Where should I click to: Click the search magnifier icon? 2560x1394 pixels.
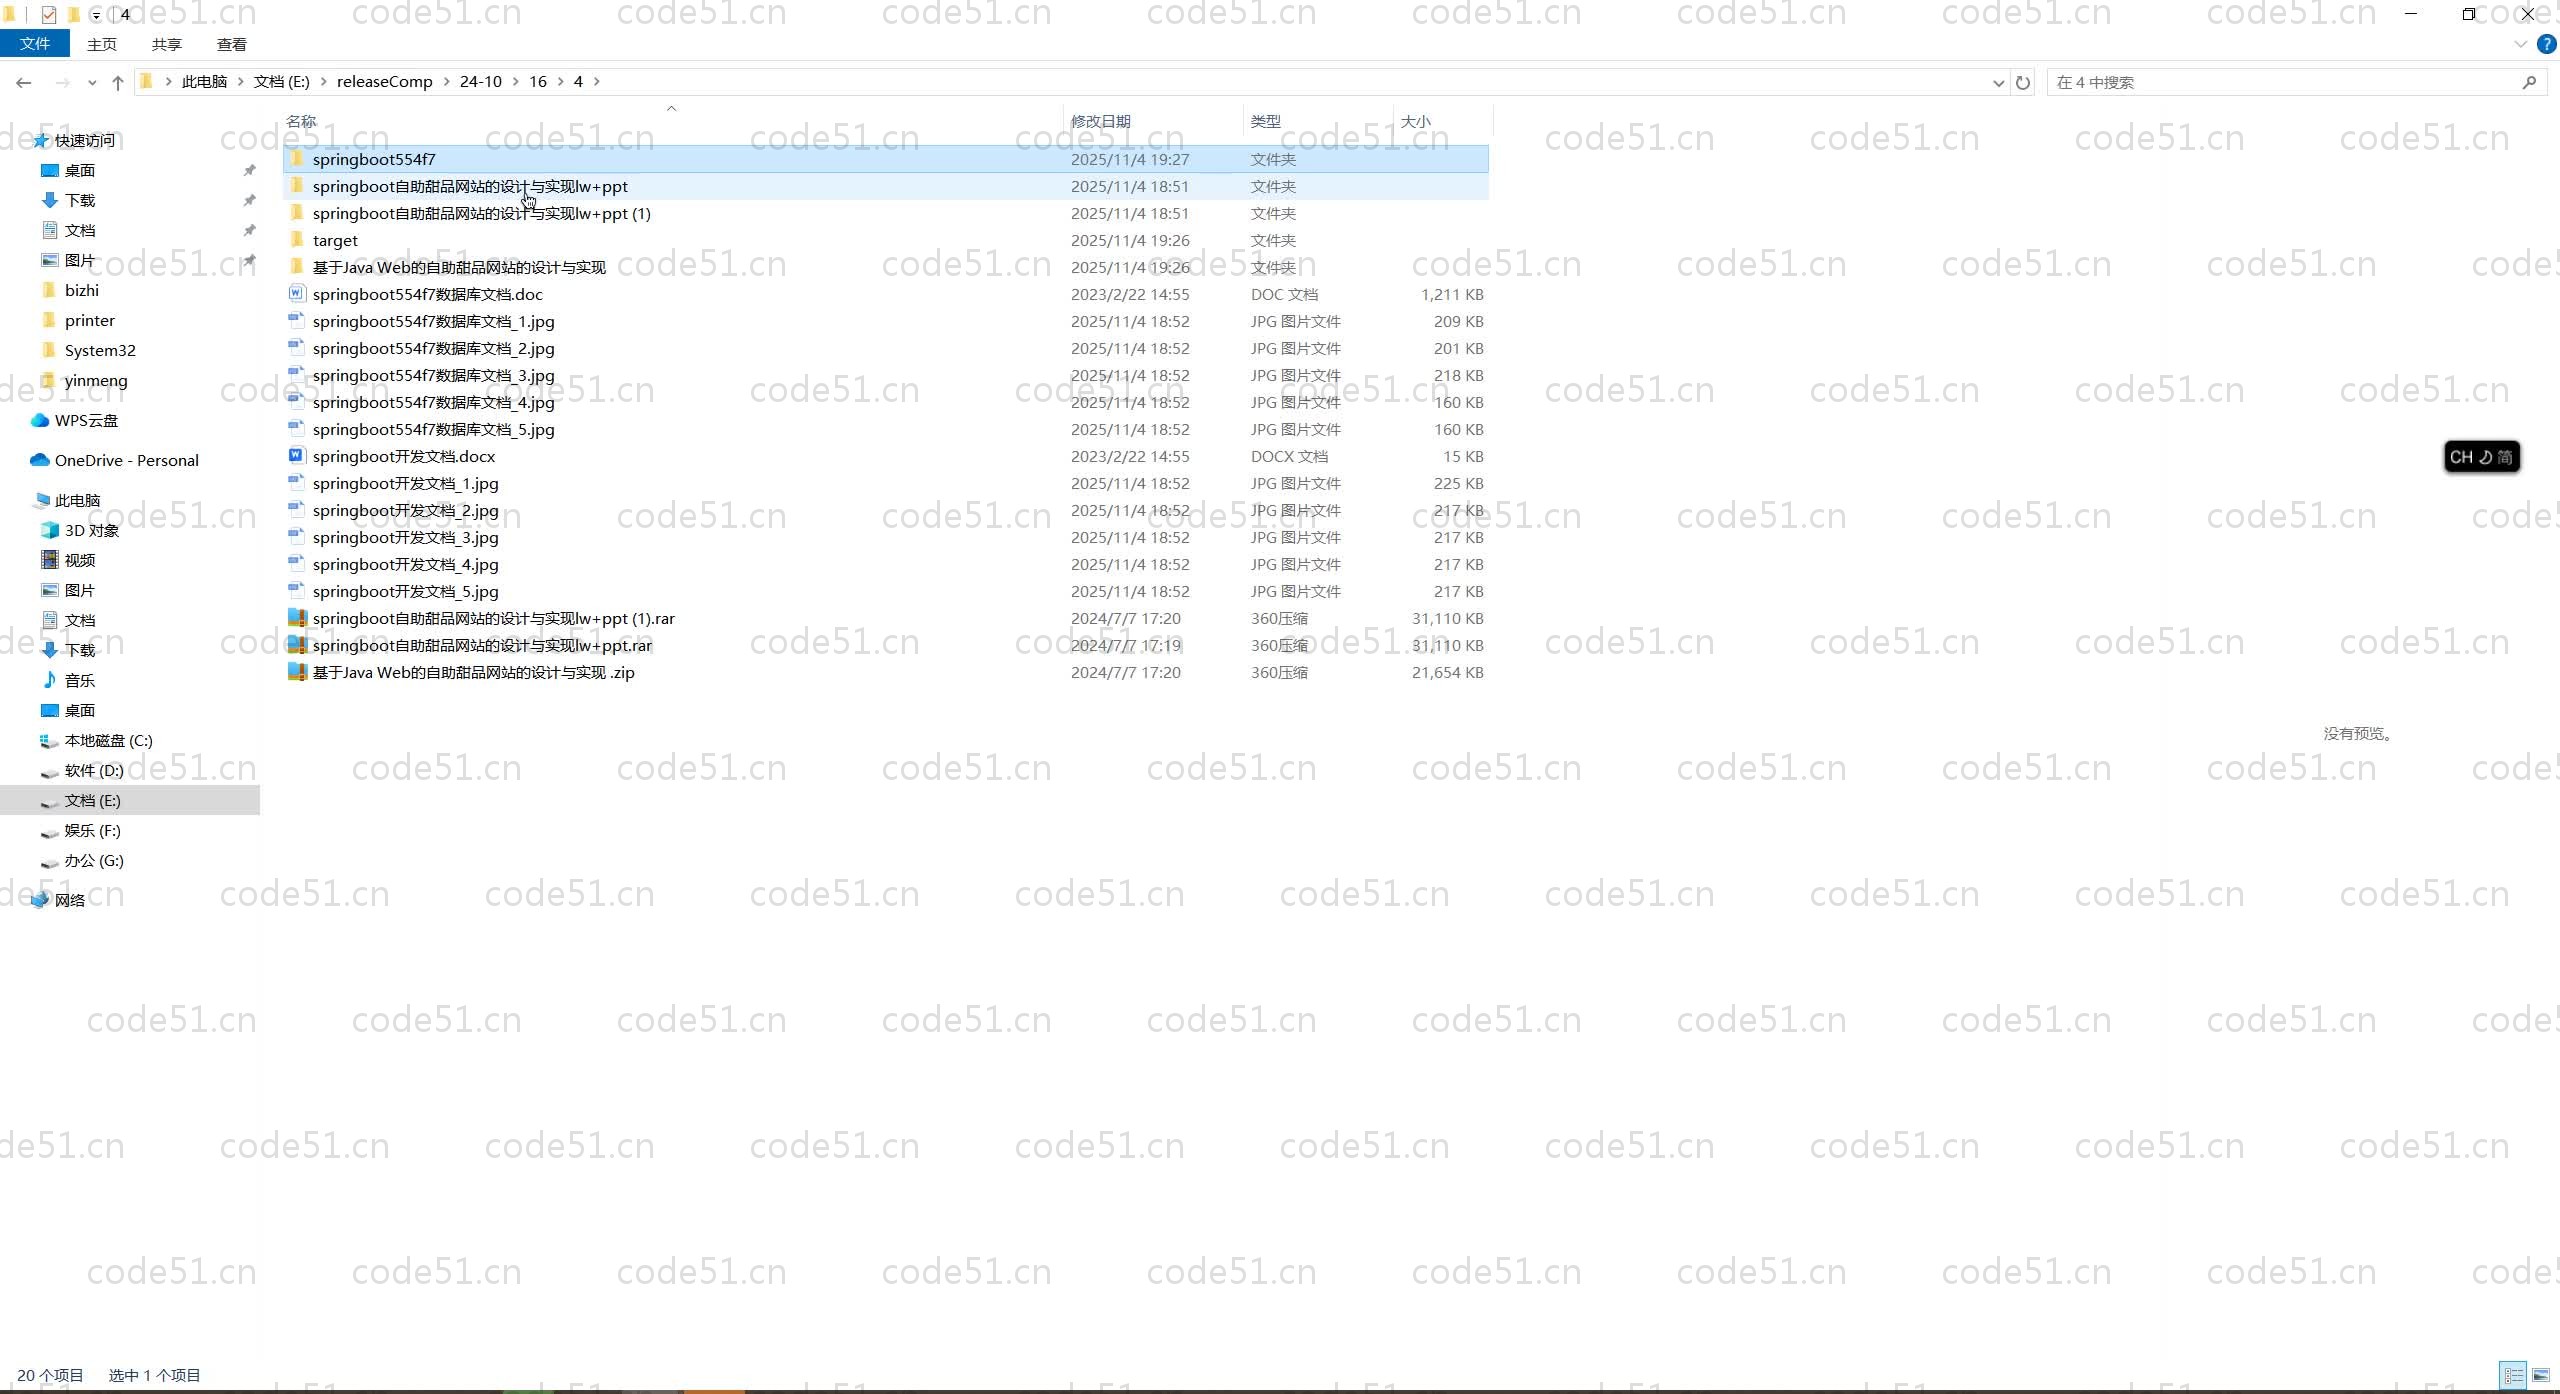2529,83
